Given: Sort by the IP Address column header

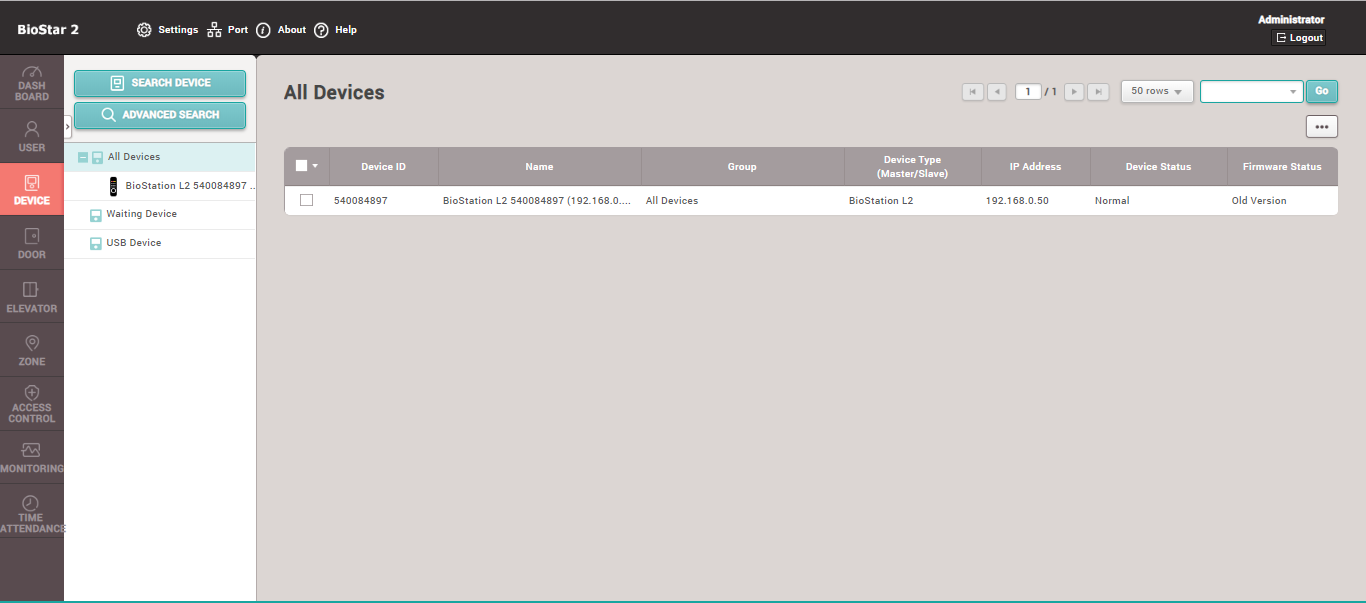Looking at the screenshot, I should tap(1035, 167).
